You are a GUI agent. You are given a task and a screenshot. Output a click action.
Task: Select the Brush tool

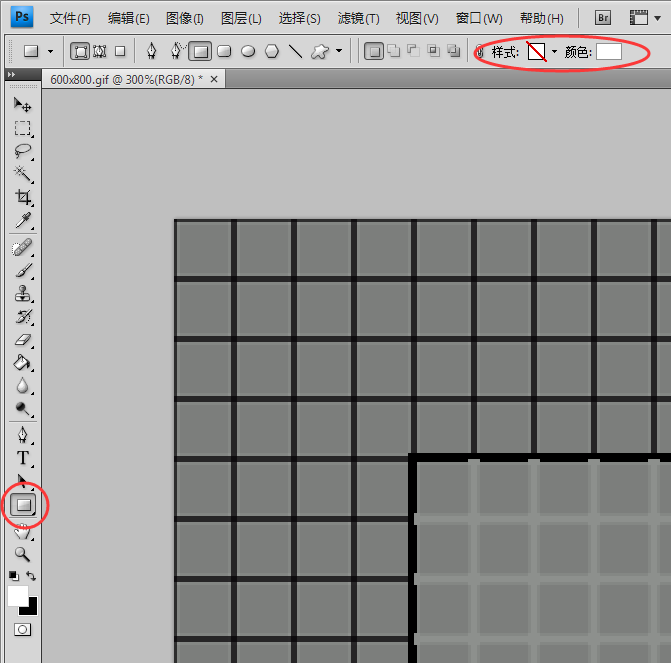22,271
